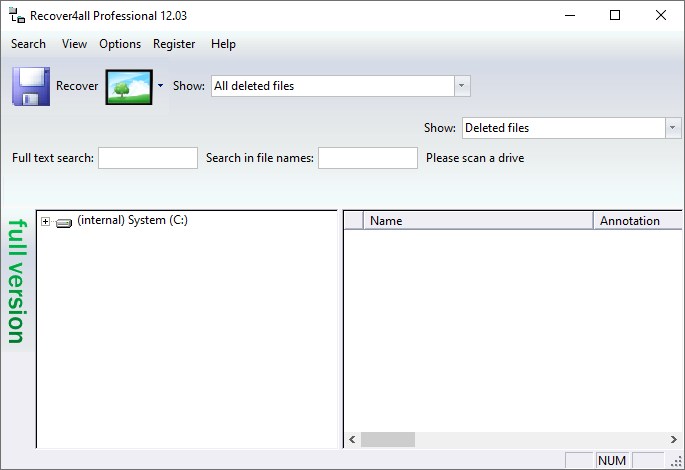This screenshot has height=470, width=685.
Task: Click the Recover button label
Action: 77,86
